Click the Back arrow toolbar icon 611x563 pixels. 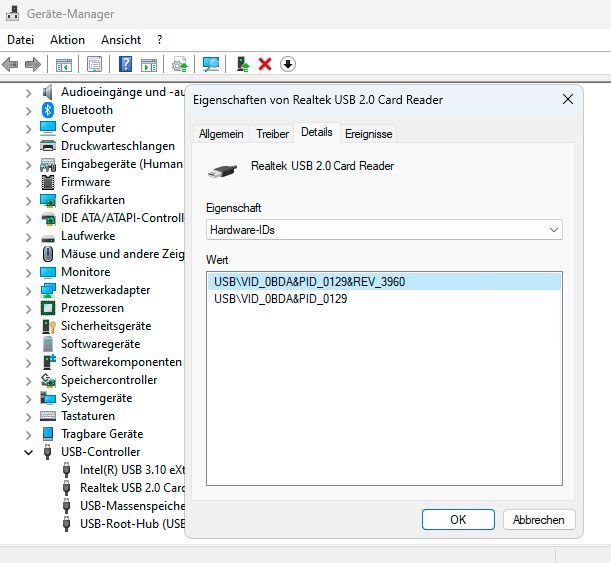(10, 64)
